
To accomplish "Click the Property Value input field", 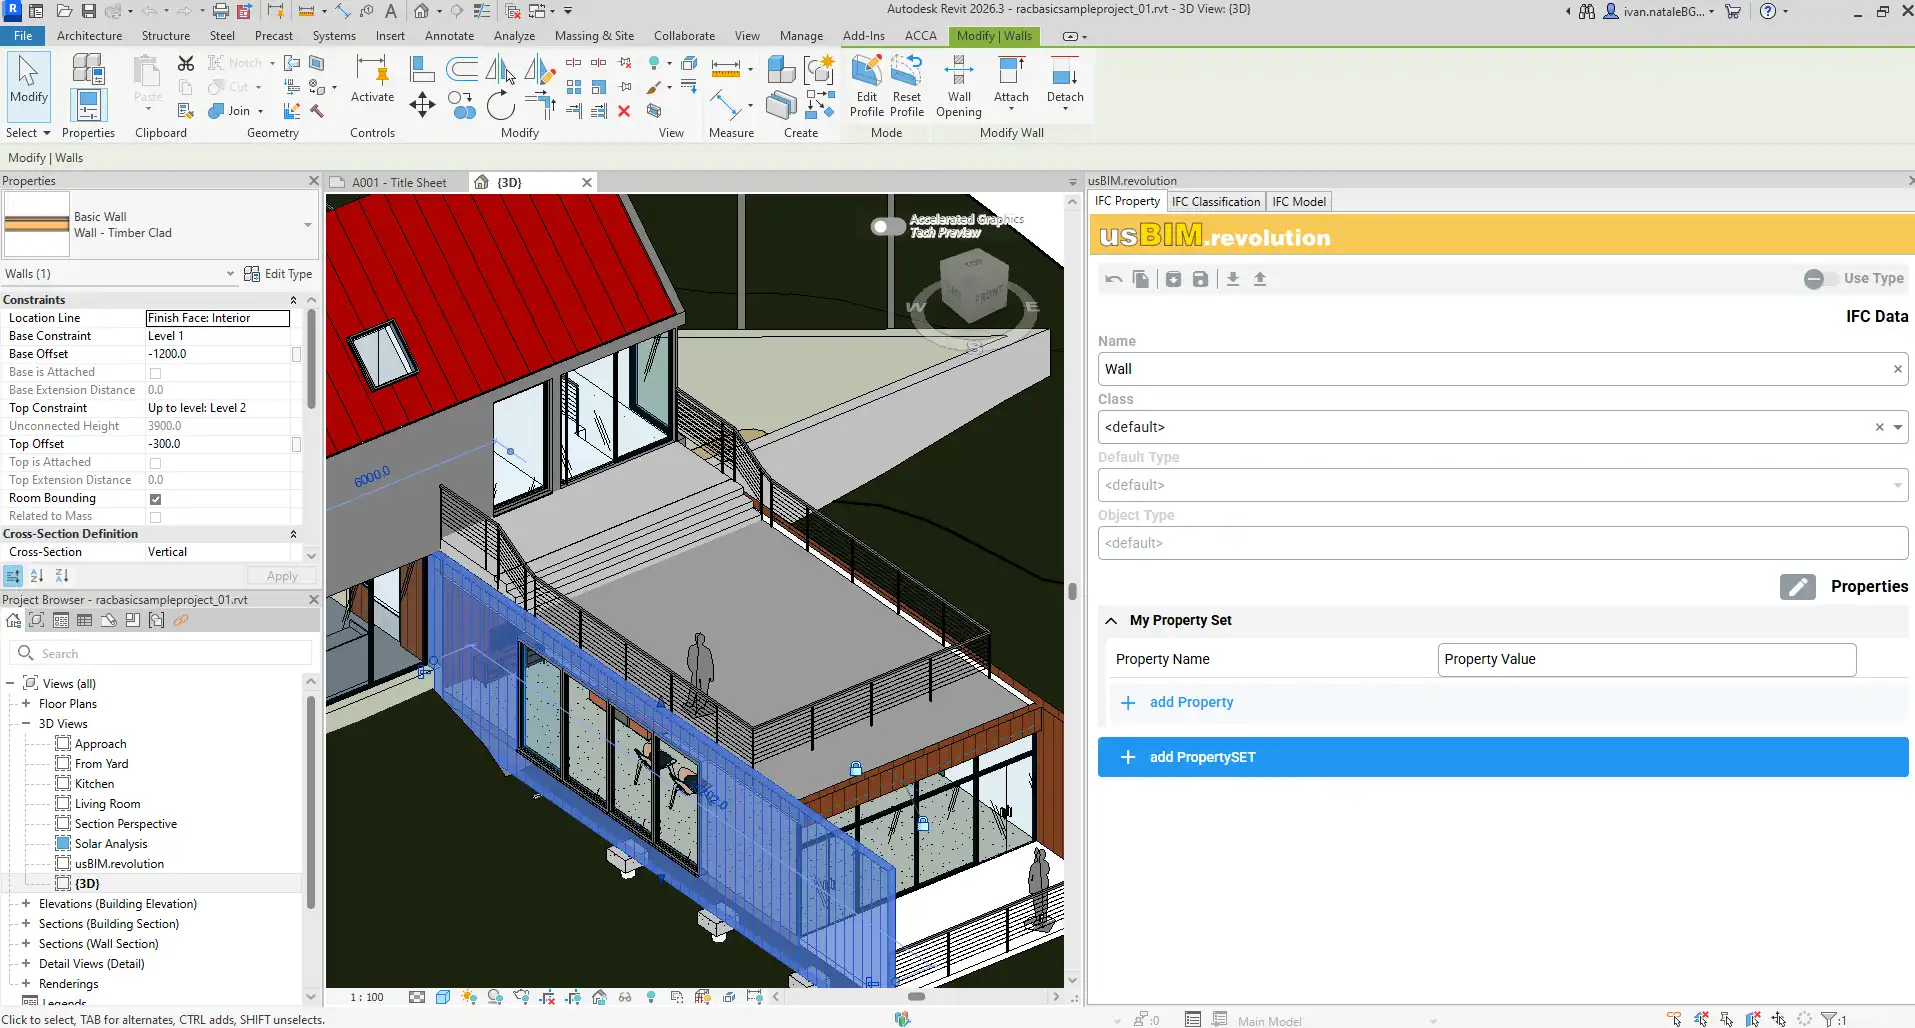I will pyautogui.click(x=1646, y=660).
